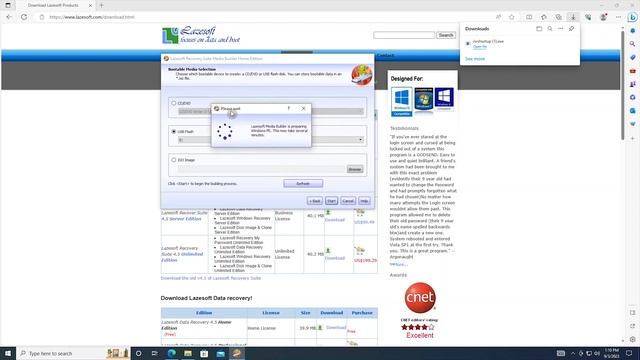
Task: Click the Downloads arrow icon in toolbar
Action: [x=573, y=17]
